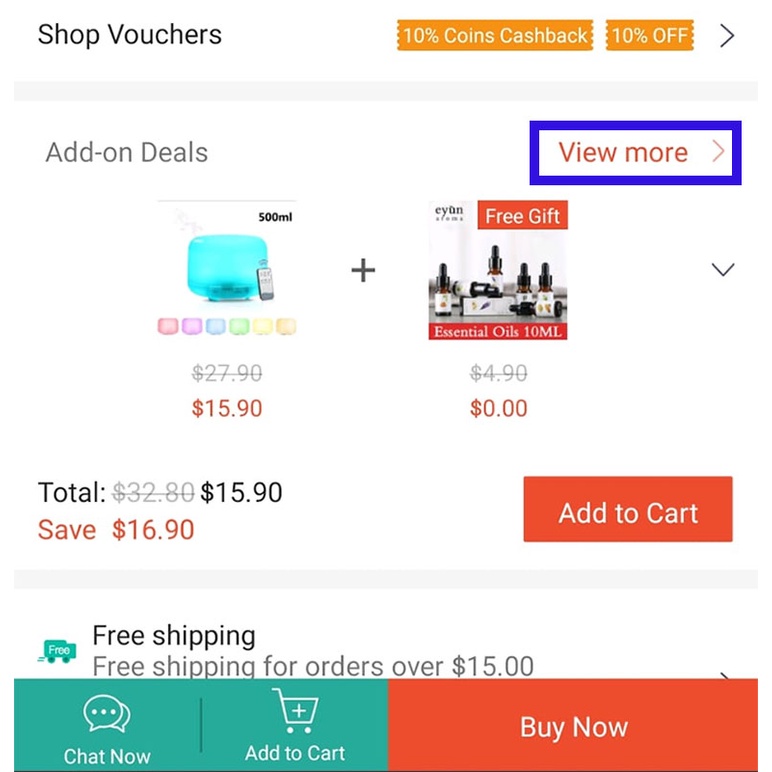This screenshot has height=772, width=772.
Task: Open Shop Vouchers via right chevron
Action: (727, 35)
